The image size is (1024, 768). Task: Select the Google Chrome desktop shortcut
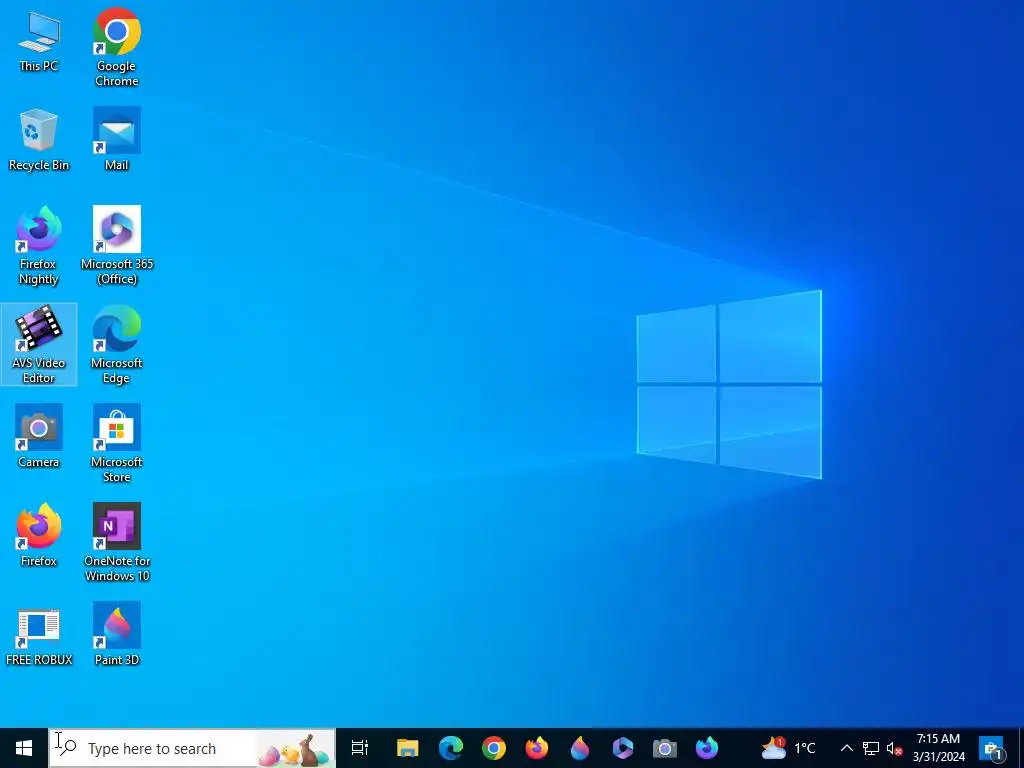[117, 47]
